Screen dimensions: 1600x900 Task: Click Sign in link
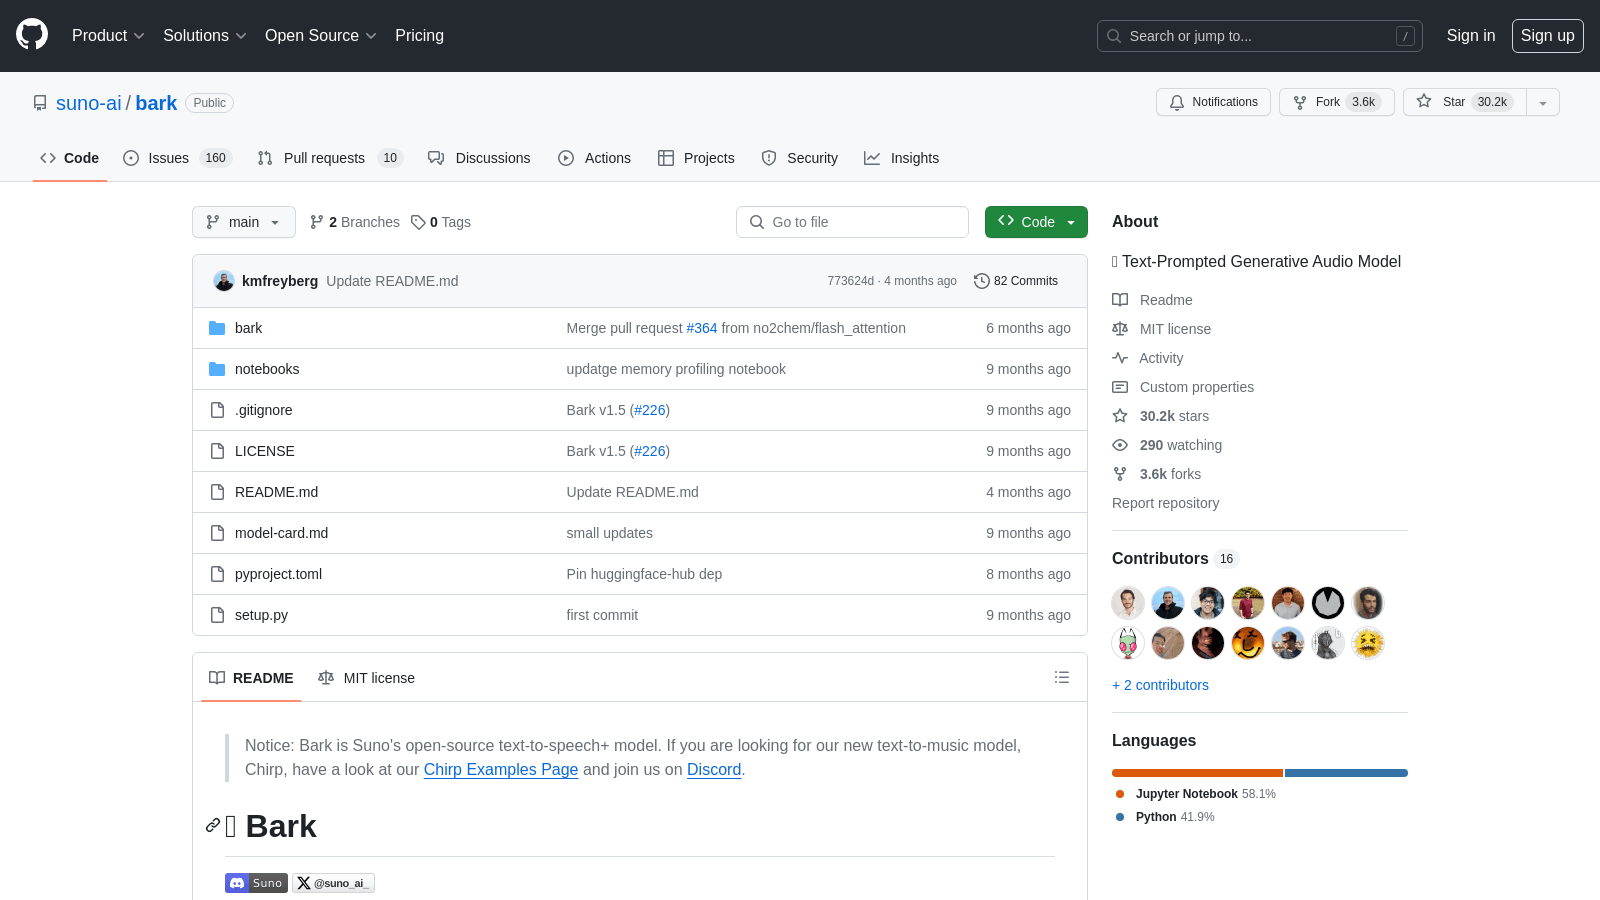pyautogui.click(x=1470, y=35)
